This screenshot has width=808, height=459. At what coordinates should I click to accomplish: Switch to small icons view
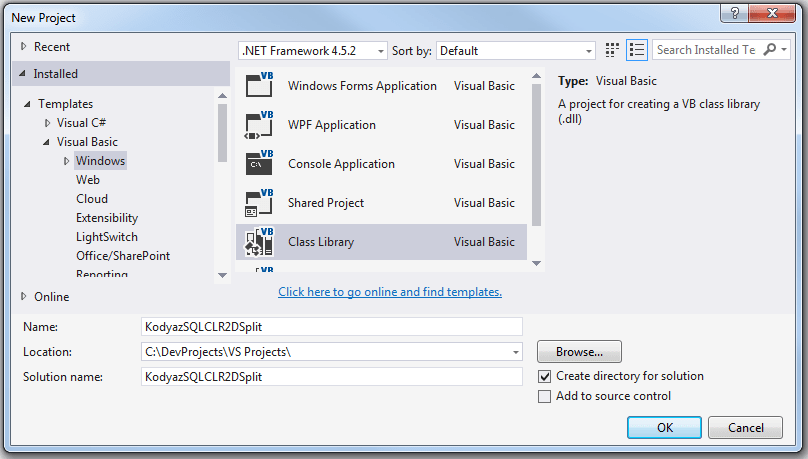(x=612, y=50)
